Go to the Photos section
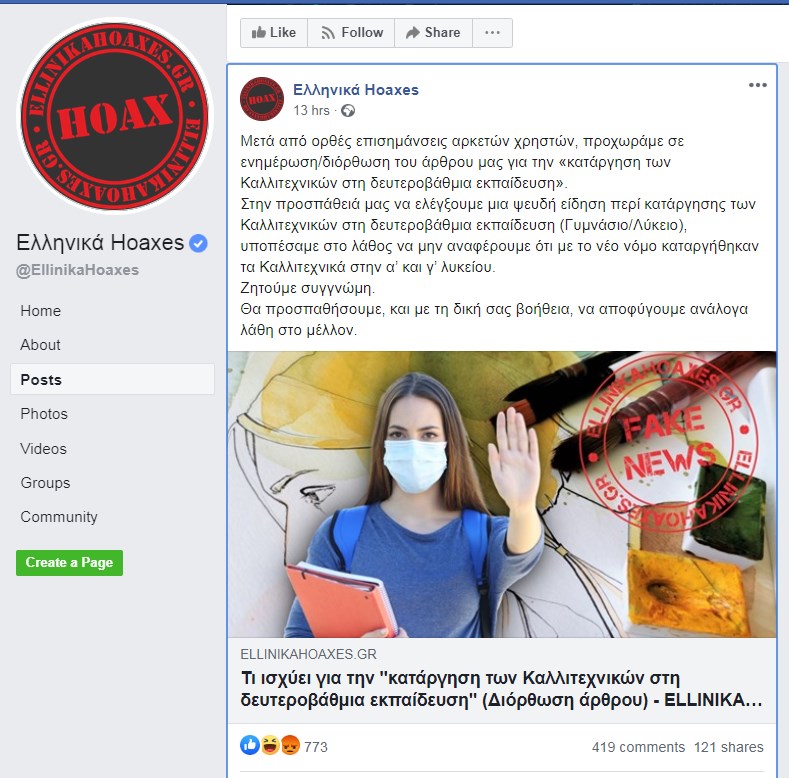The width and height of the screenshot is (789, 778). tap(44, 414)
